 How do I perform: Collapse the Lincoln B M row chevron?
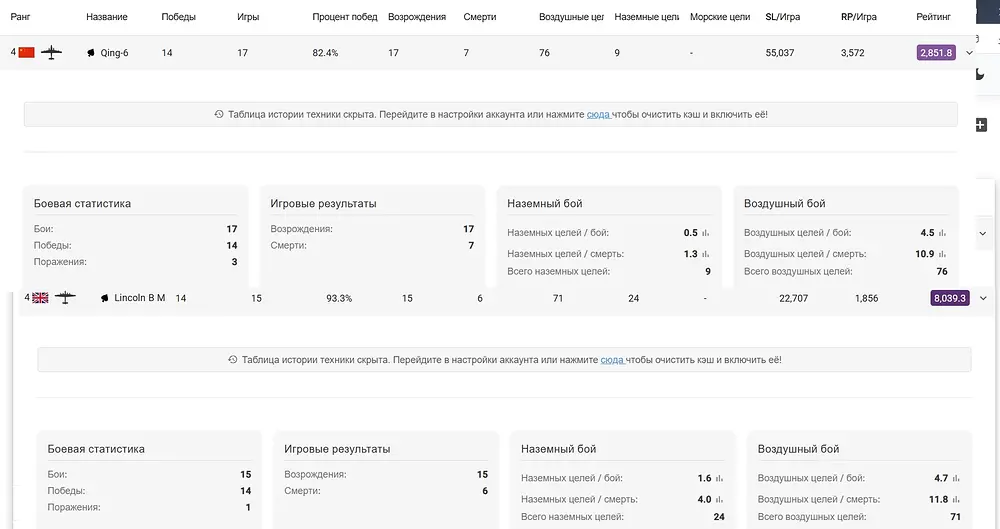983,298
